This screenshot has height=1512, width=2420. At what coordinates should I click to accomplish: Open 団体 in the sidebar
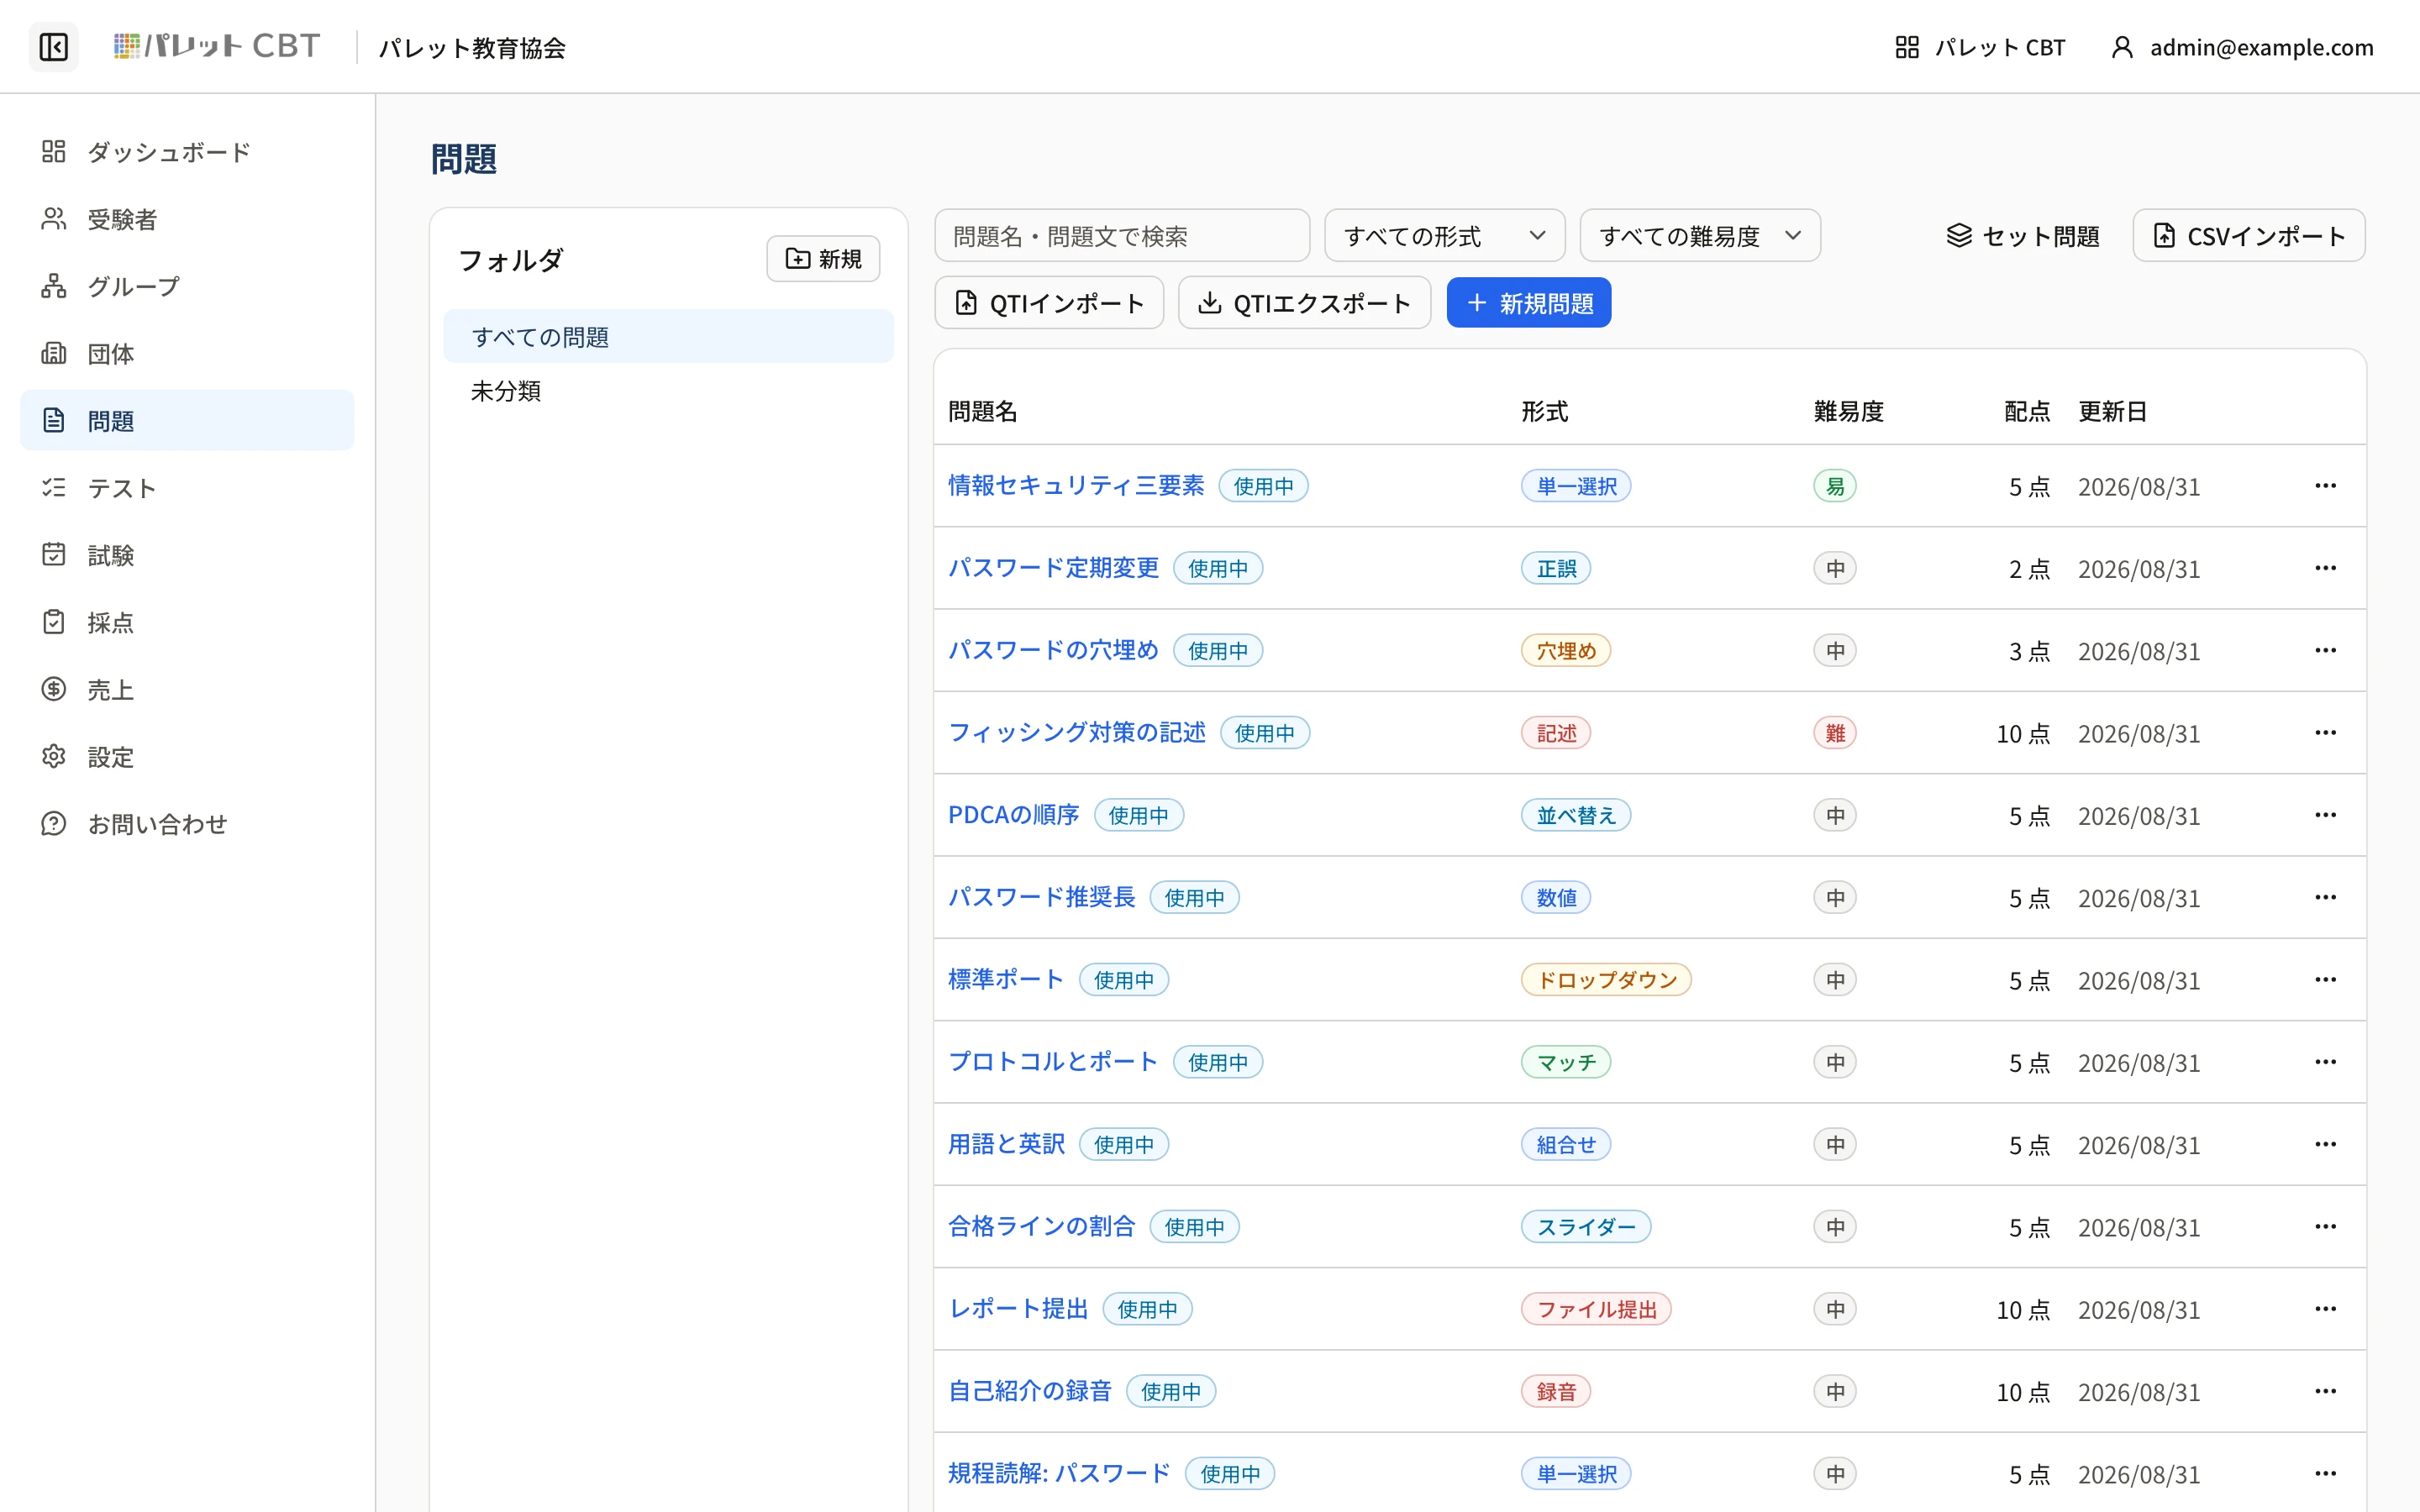pos(187,353)
